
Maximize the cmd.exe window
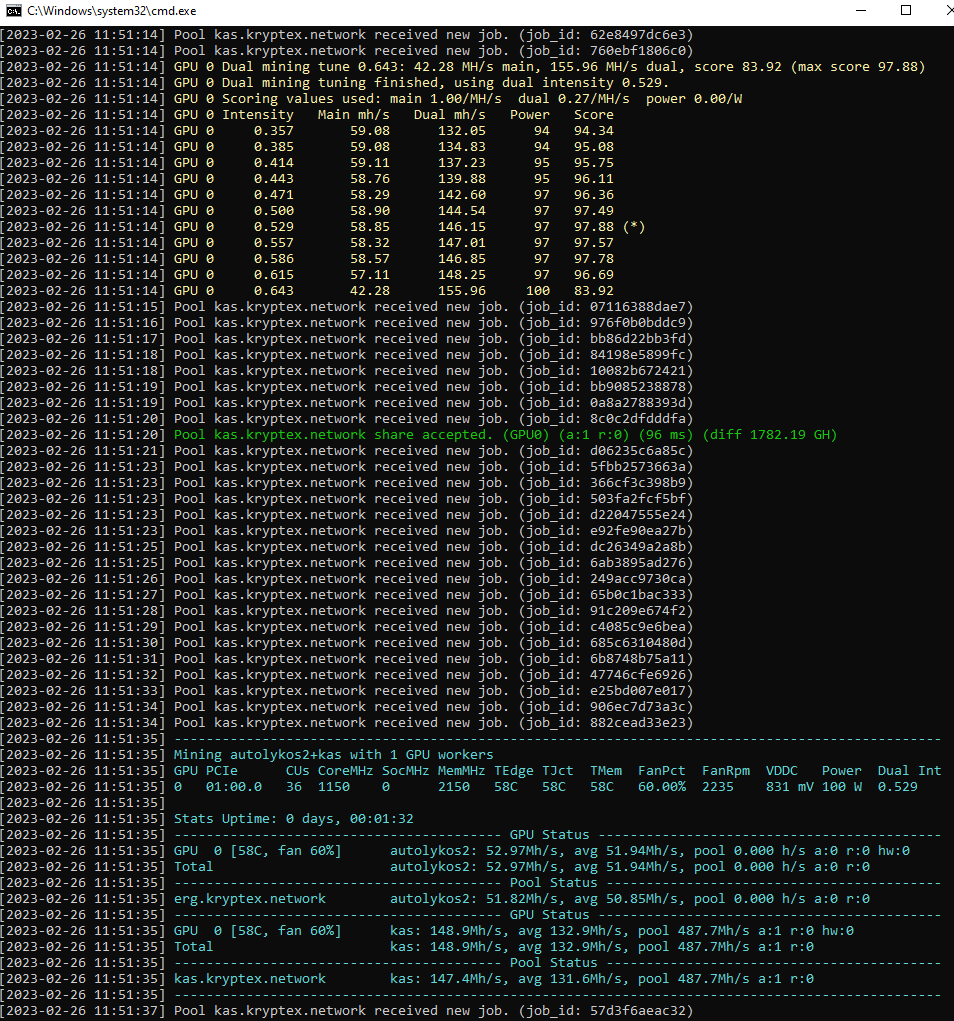[x=906, y=10]
